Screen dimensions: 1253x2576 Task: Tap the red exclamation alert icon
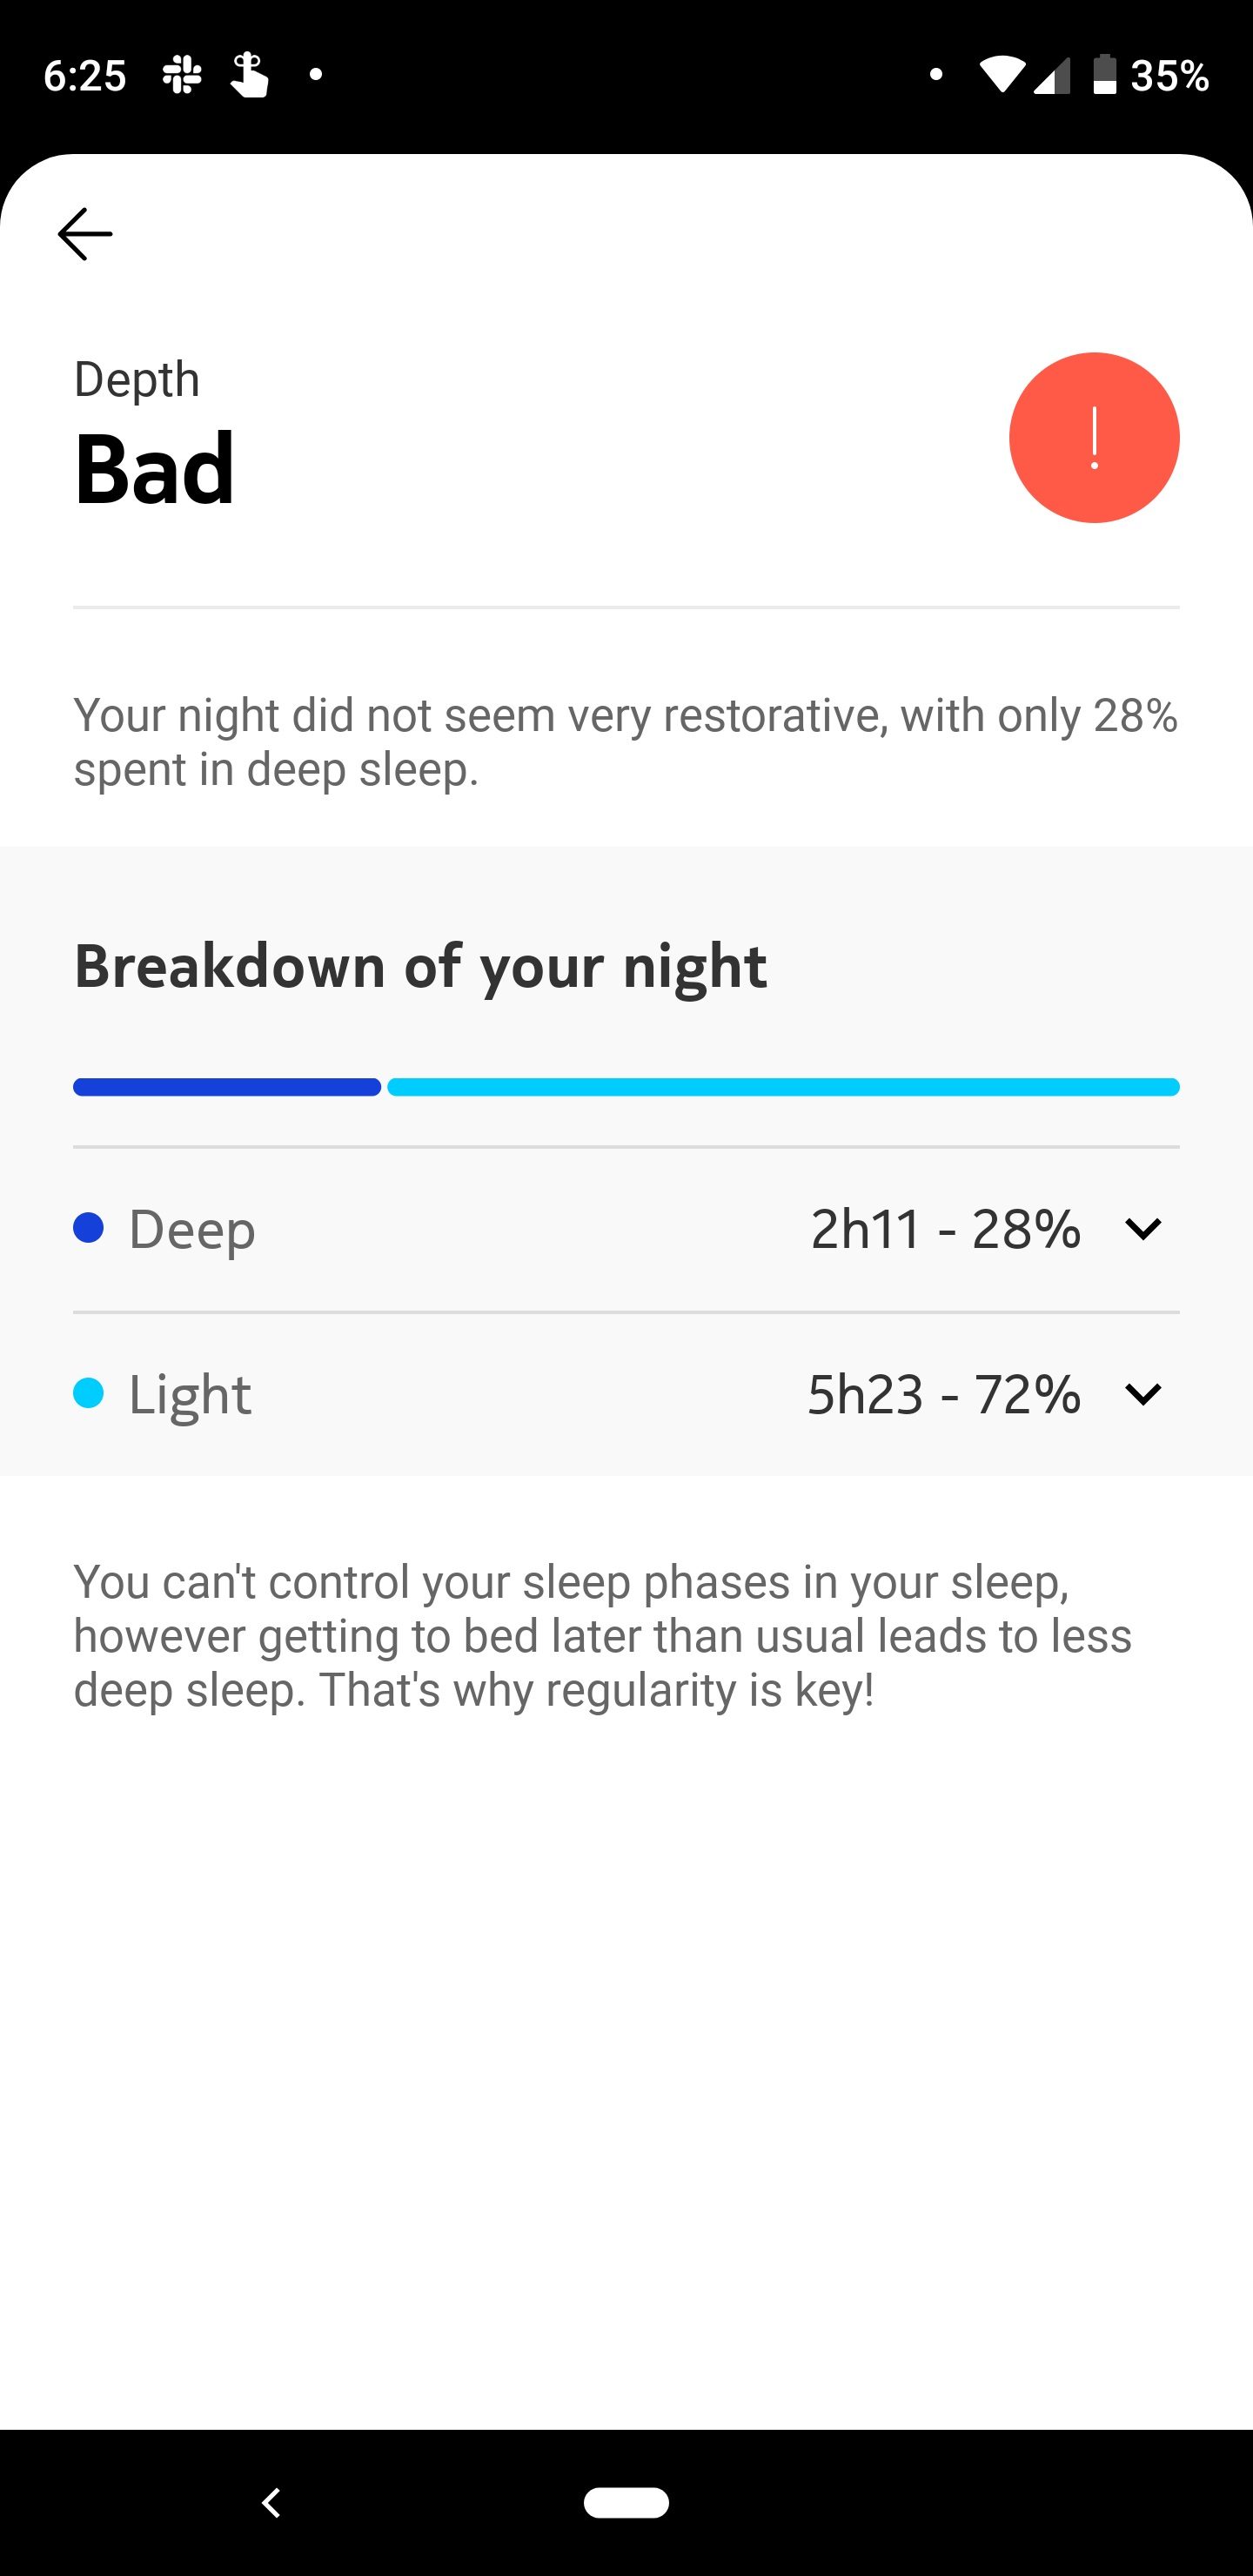tap(1094, 438)
